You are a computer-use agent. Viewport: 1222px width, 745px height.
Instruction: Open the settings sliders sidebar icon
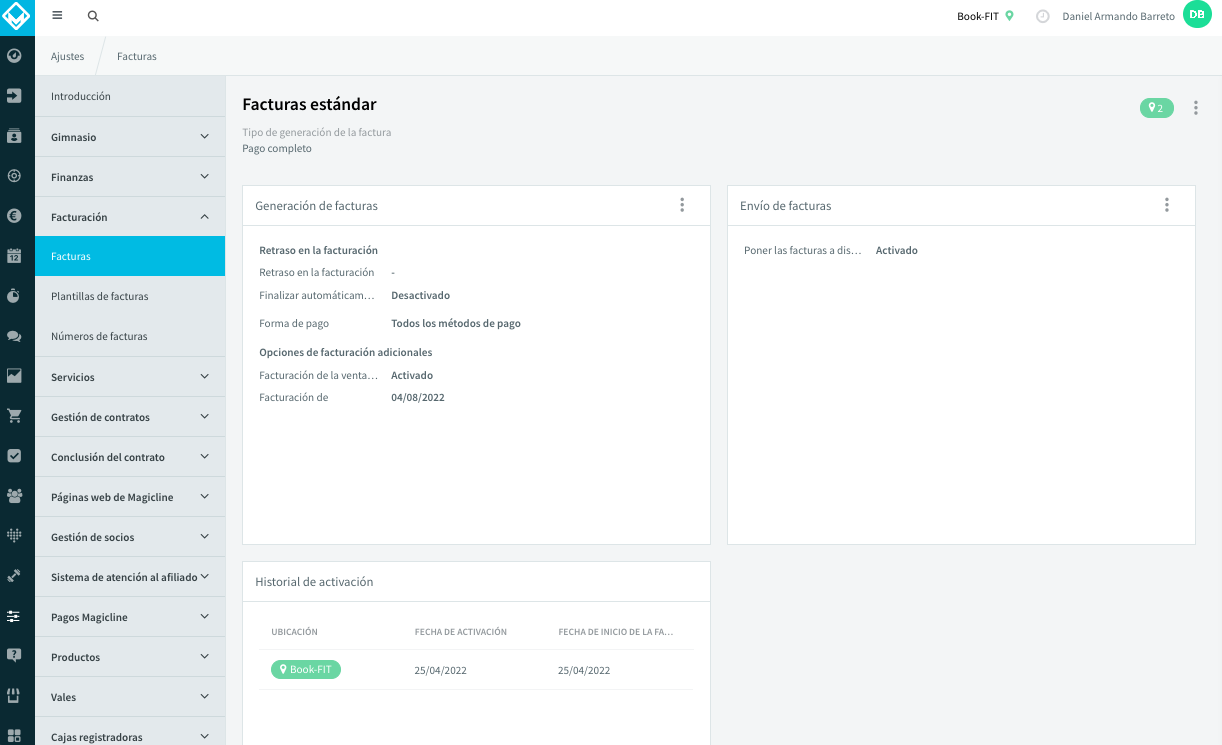(14, 616)
